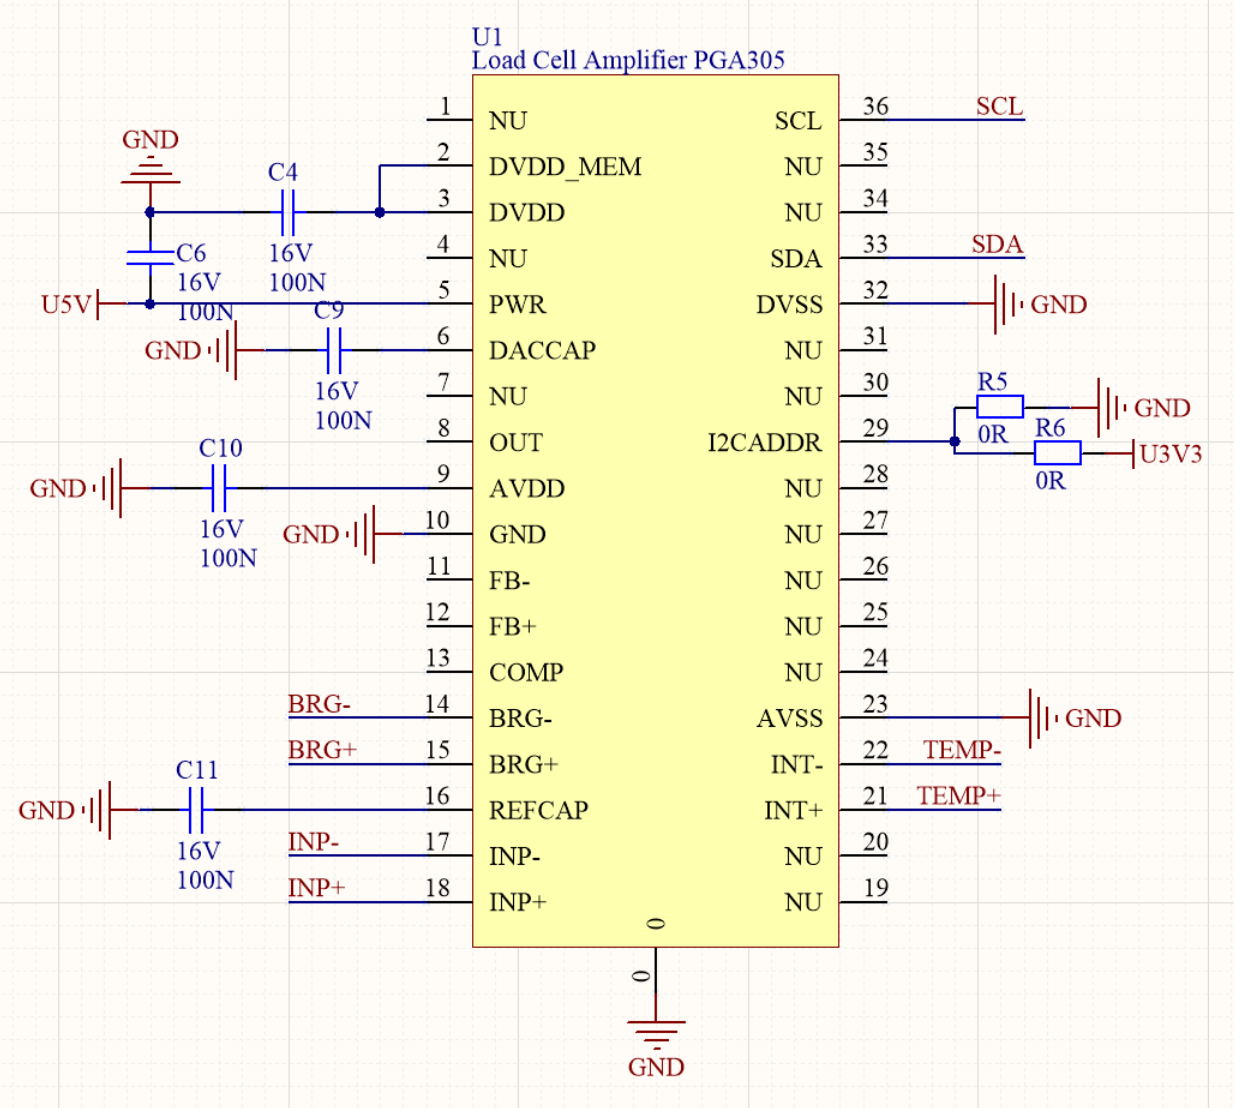Select capacitor C11 symbol on REFCAP line
The width and height of the screenshot is (1234, 1108).
196,810
